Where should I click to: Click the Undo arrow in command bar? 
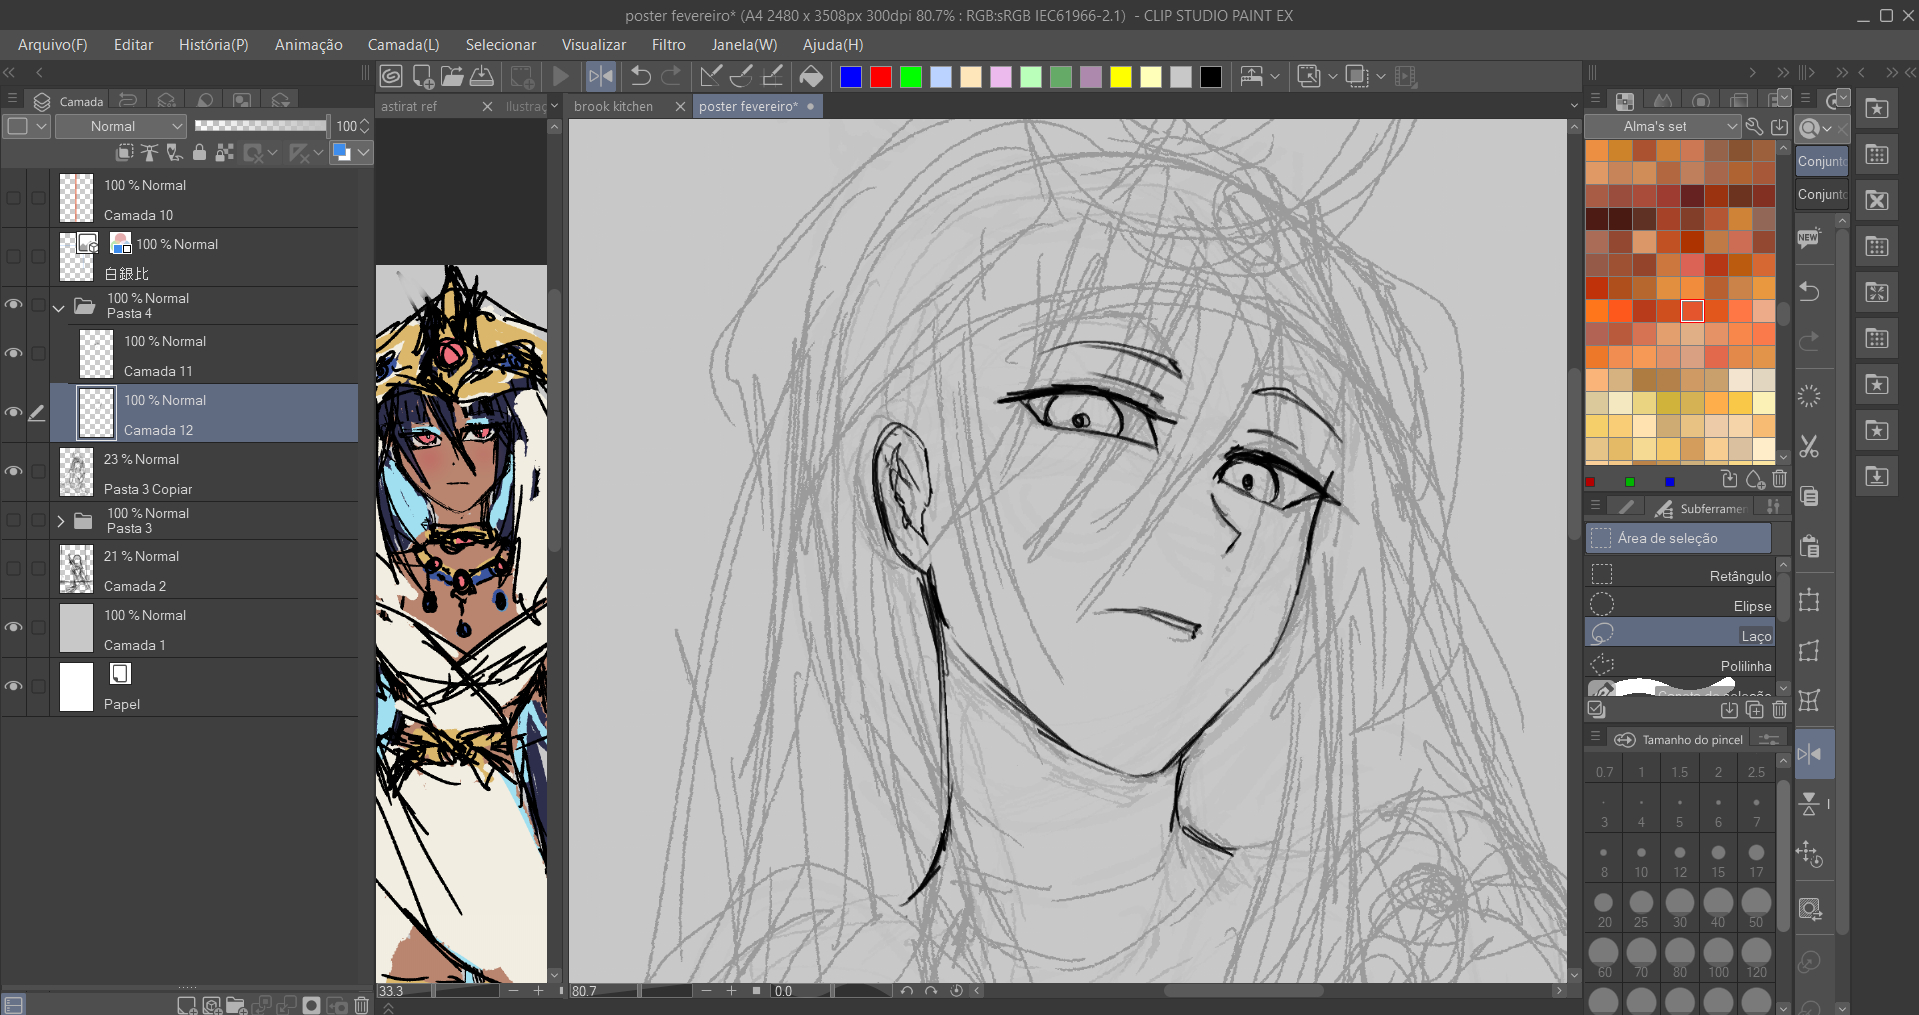(x=641, y=76)
